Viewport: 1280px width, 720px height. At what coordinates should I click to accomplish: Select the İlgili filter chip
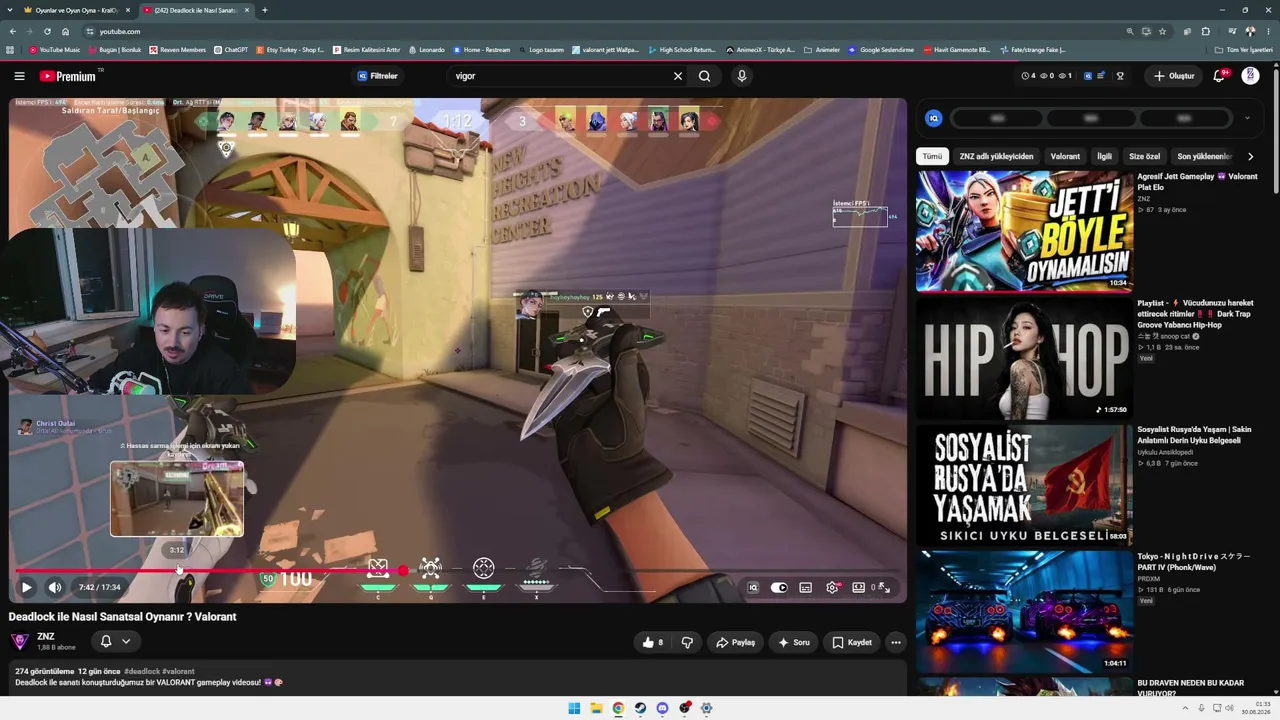tap(1104, 156)
